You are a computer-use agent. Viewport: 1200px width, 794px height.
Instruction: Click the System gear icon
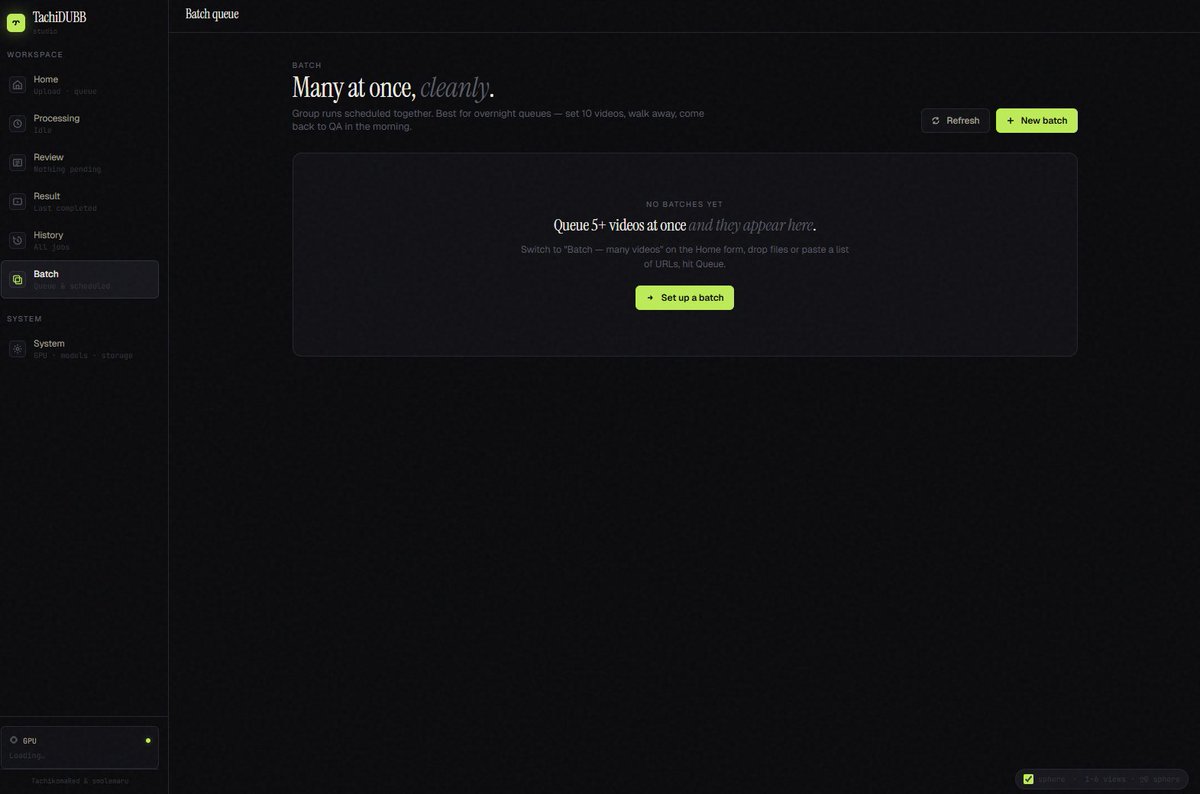(17, 349)
